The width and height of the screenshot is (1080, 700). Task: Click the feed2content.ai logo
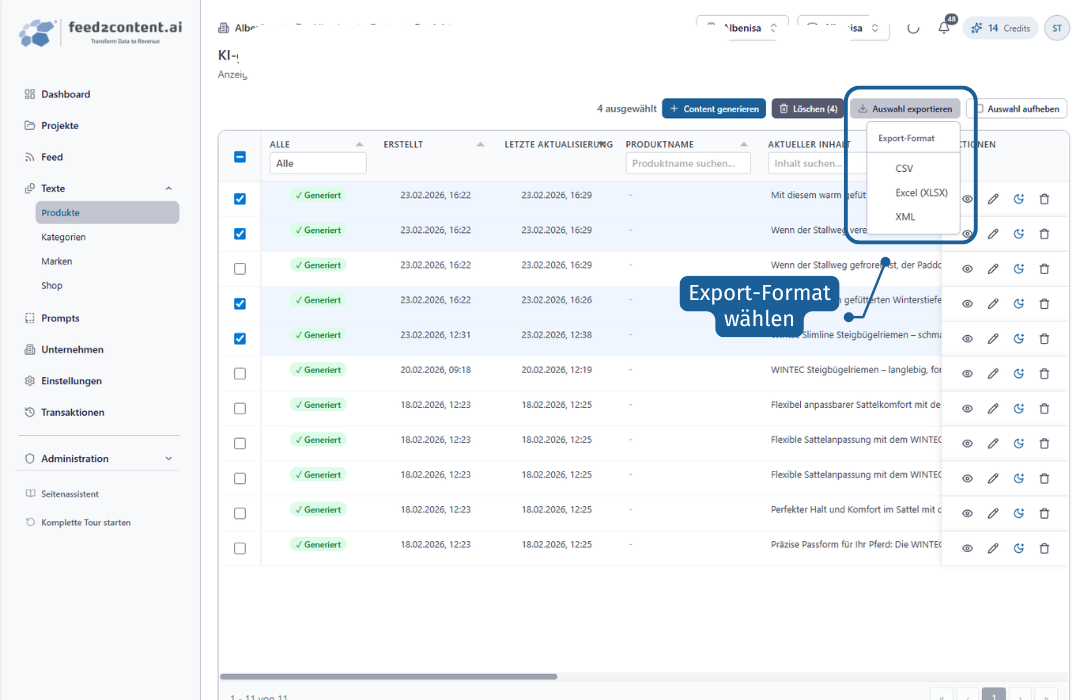pyautogui.click(x=101, y=32)
